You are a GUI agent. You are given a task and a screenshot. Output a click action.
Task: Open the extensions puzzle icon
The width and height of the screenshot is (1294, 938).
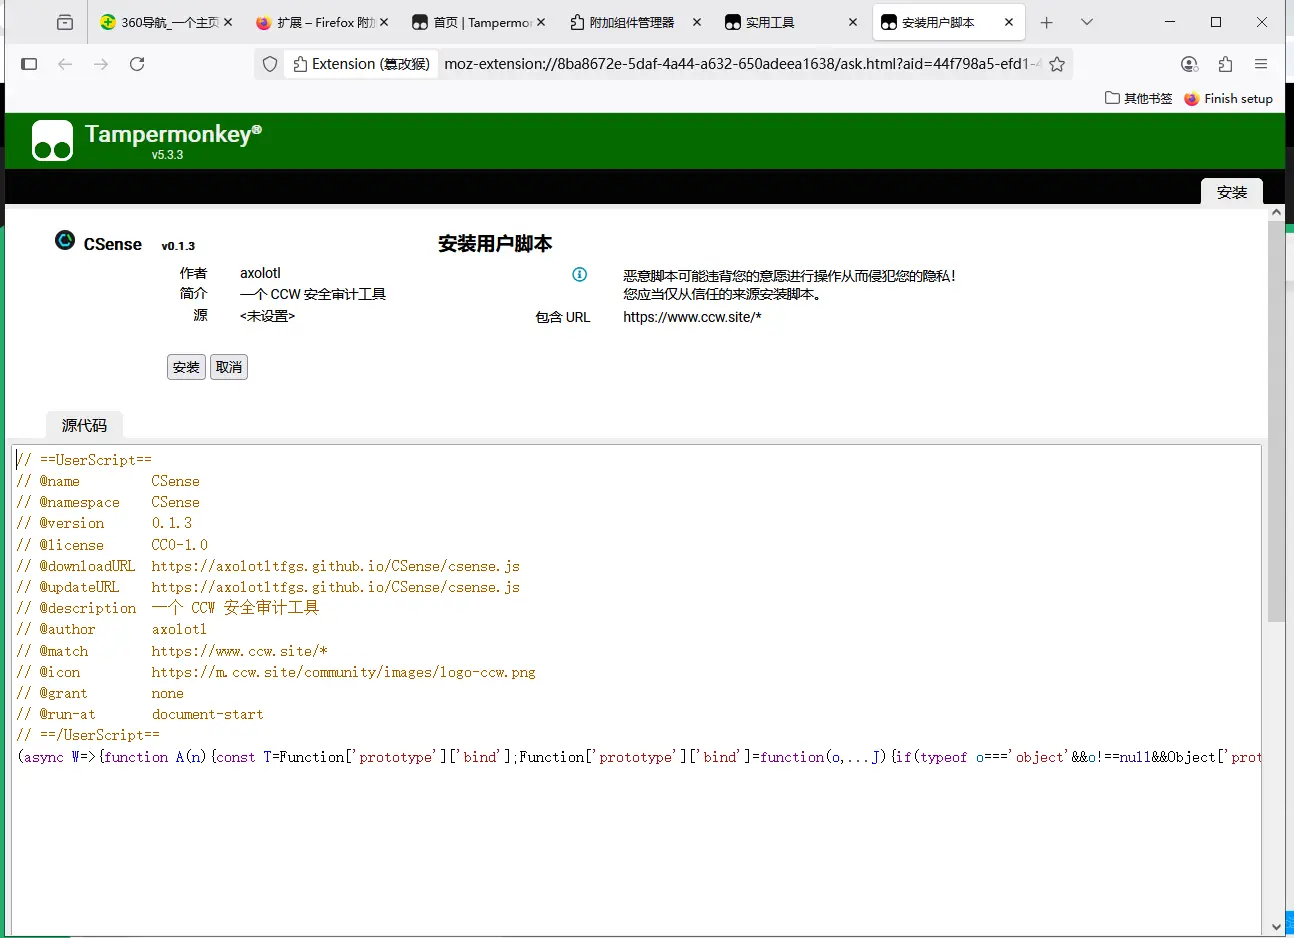1225,64
